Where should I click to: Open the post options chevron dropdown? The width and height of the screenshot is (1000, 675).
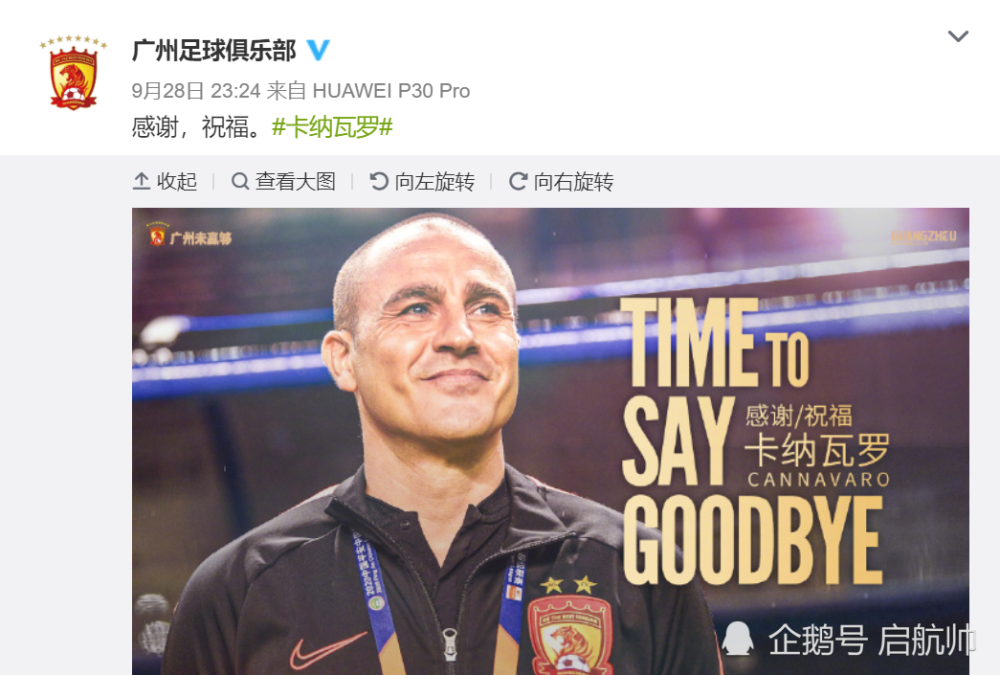958,36
